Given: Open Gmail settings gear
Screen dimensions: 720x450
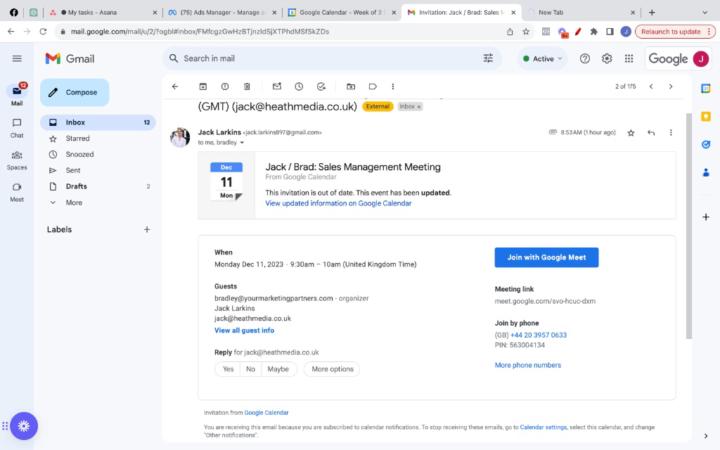Looking at the screenshot, I should tap(606, 59).
